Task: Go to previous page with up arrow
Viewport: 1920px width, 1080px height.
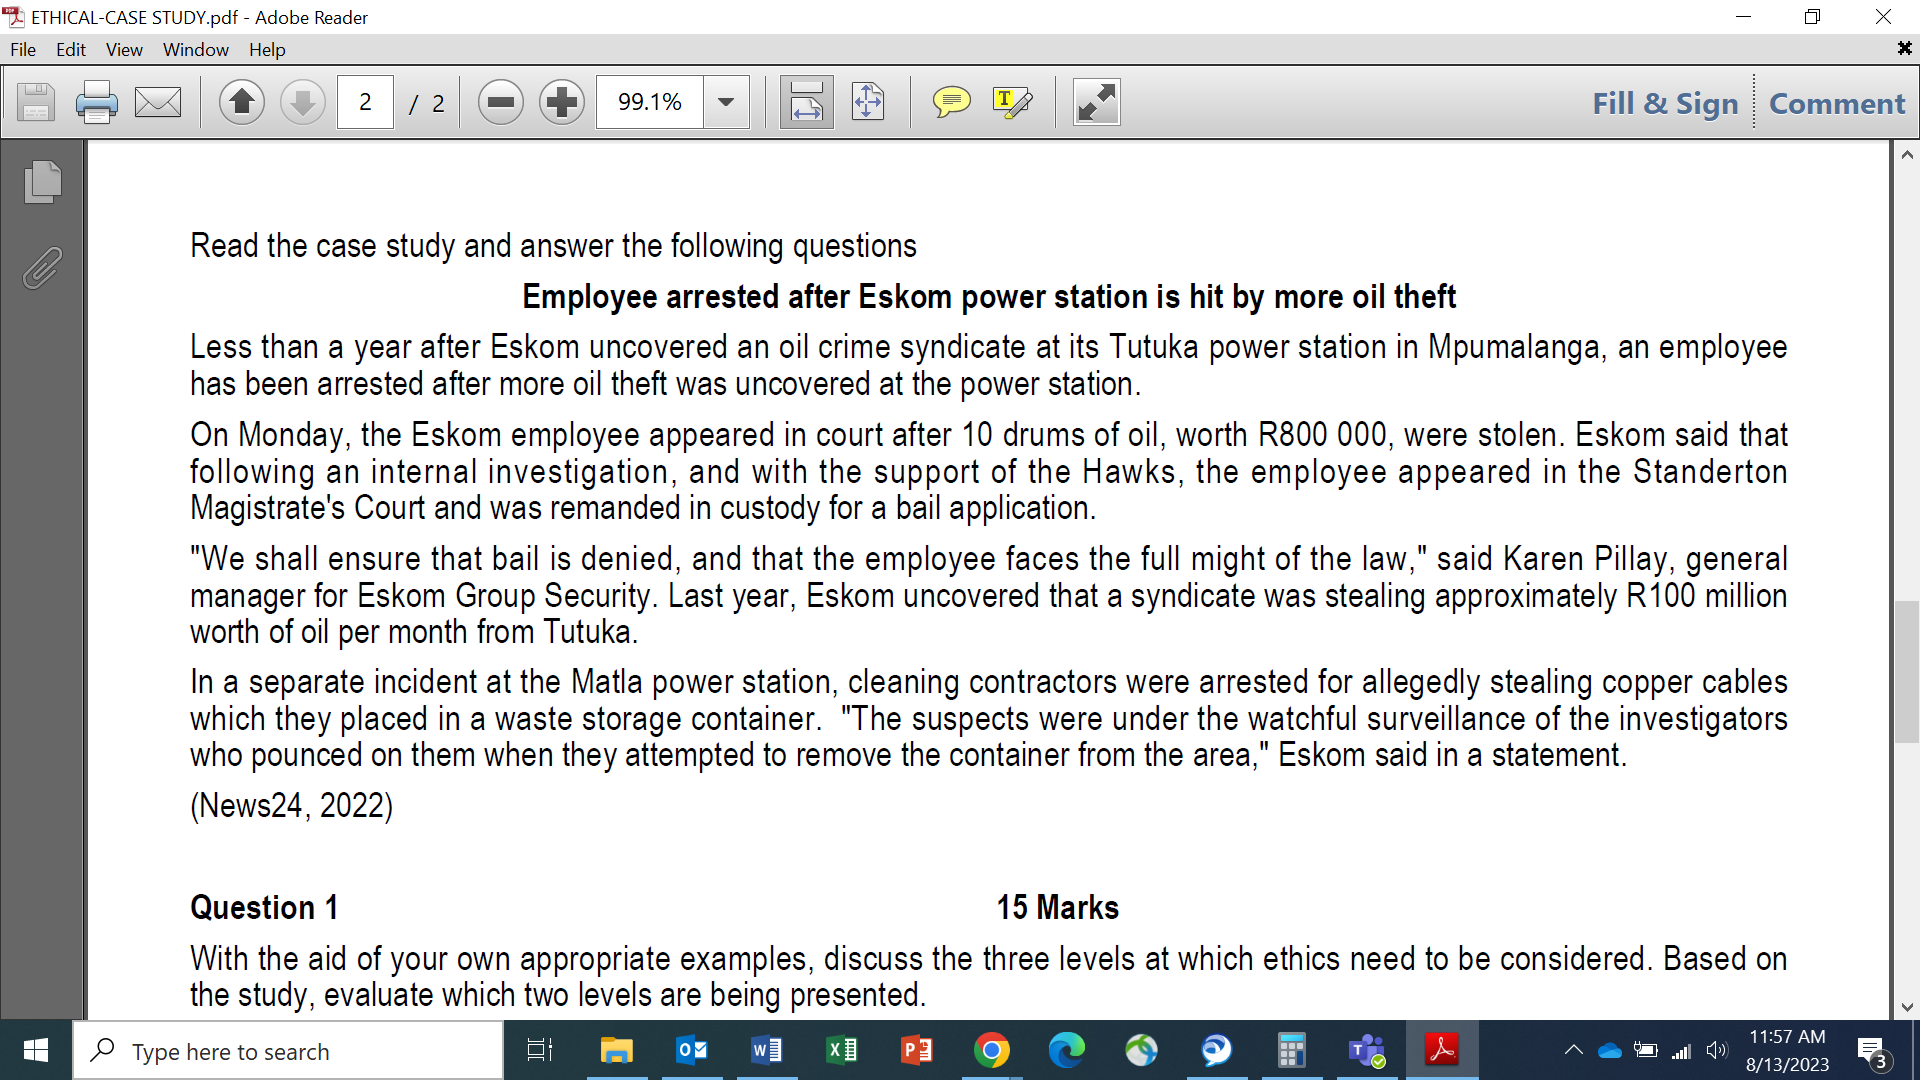Action: tap(241, 102)
